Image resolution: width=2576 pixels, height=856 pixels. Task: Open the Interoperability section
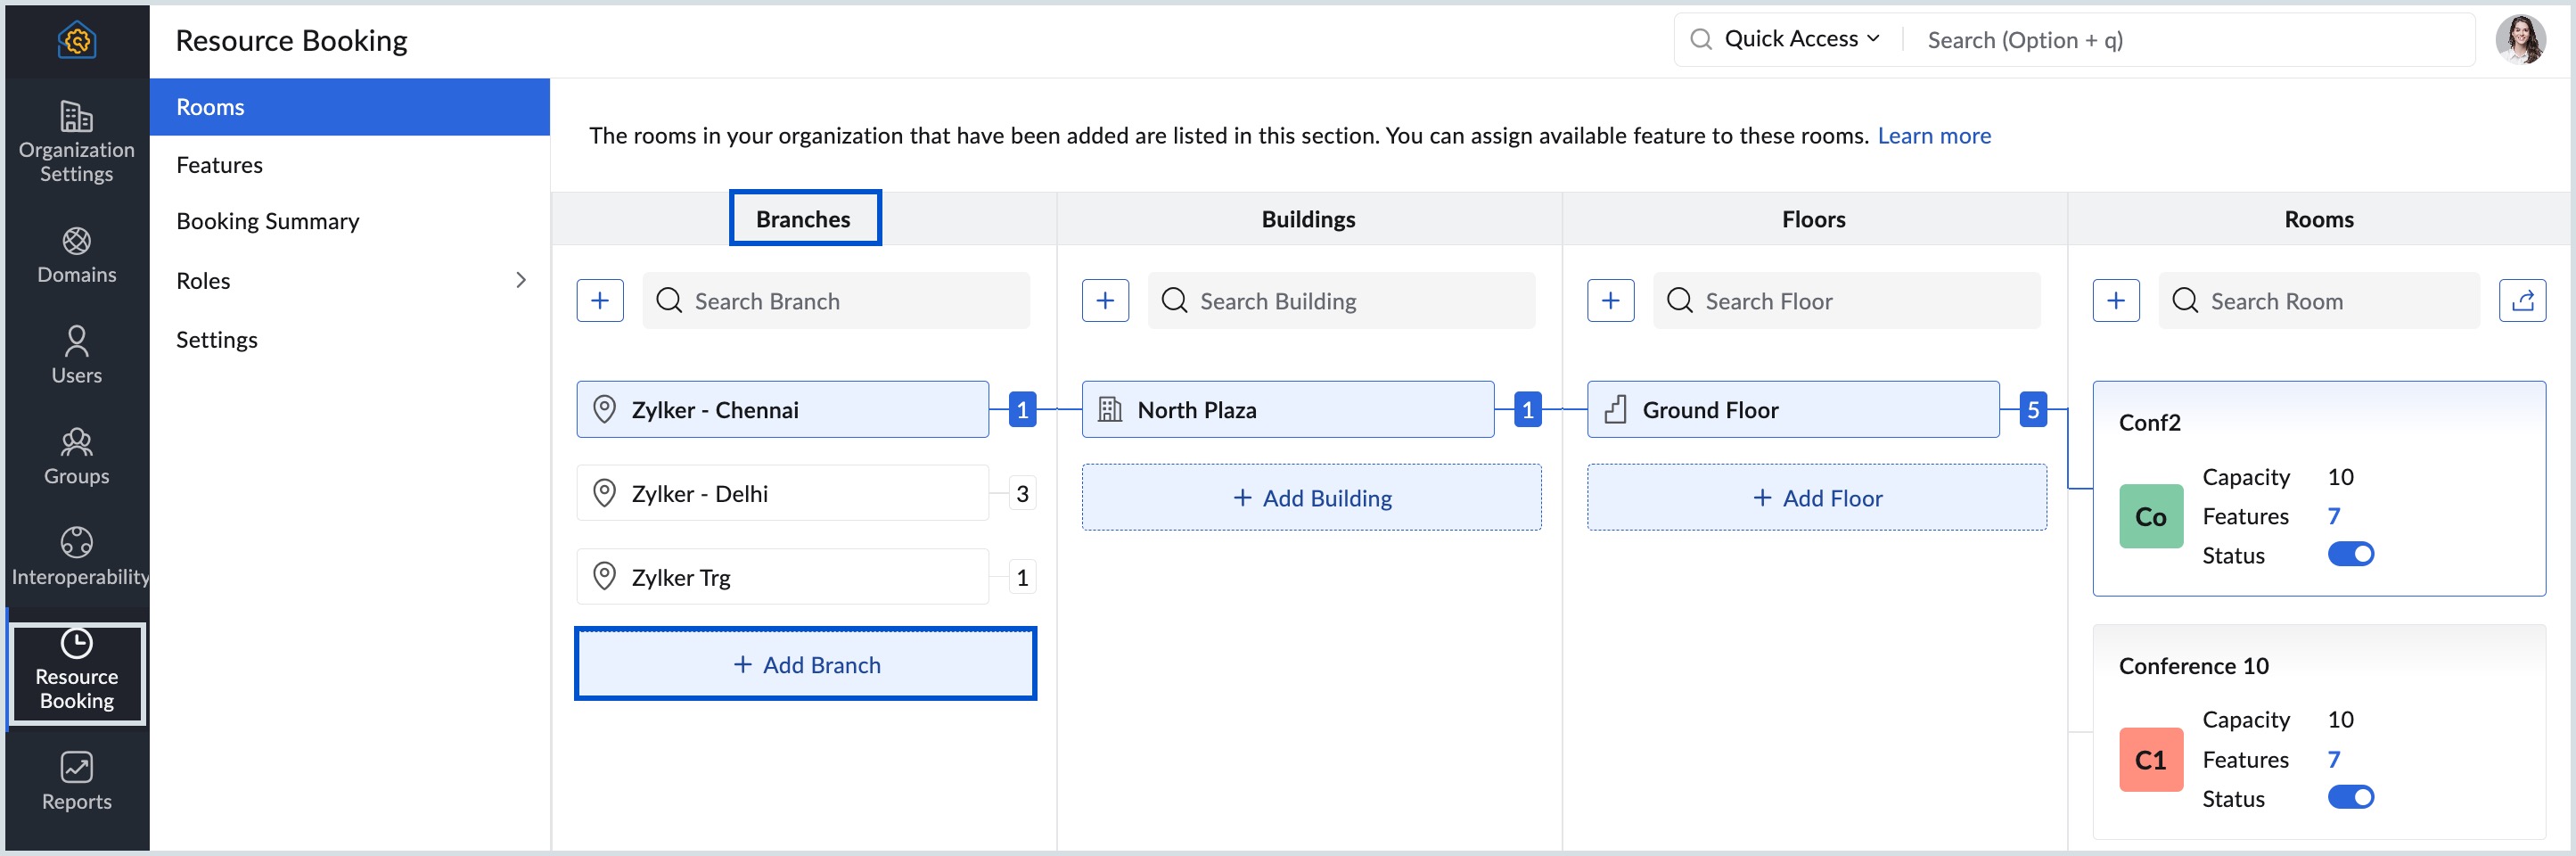pyautogui.click(x=76, y=556)
